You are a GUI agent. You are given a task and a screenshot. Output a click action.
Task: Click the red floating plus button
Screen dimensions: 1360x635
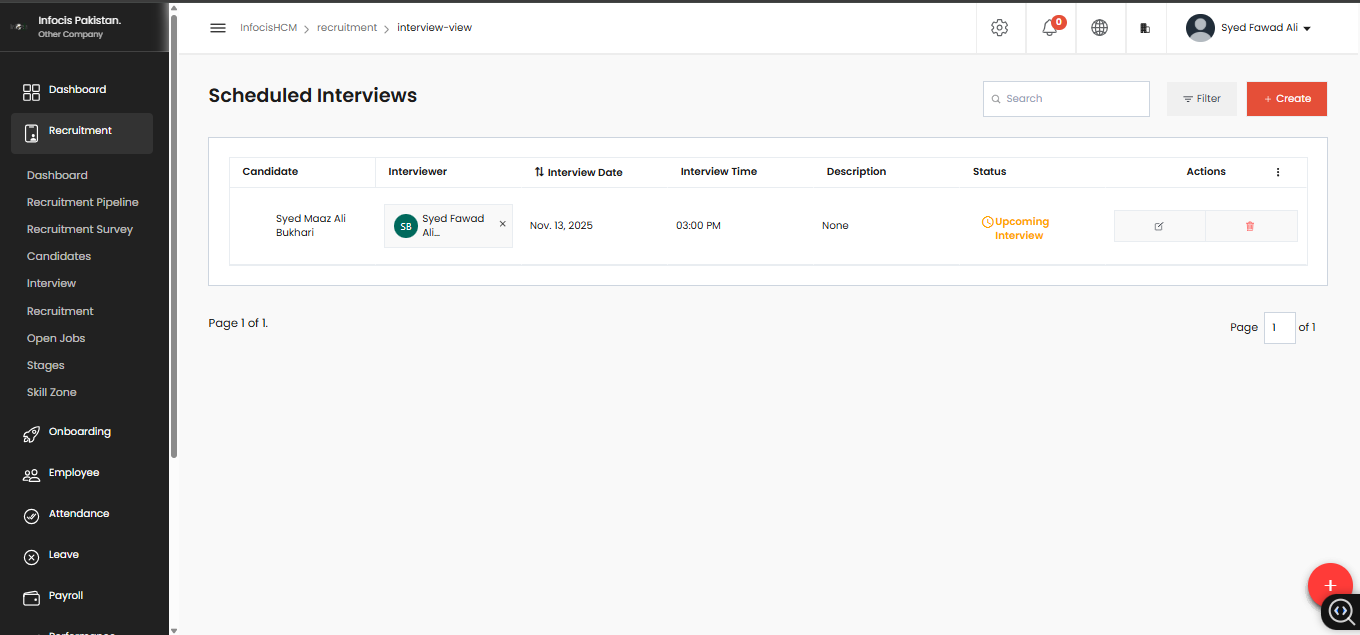pos(1329,585)
